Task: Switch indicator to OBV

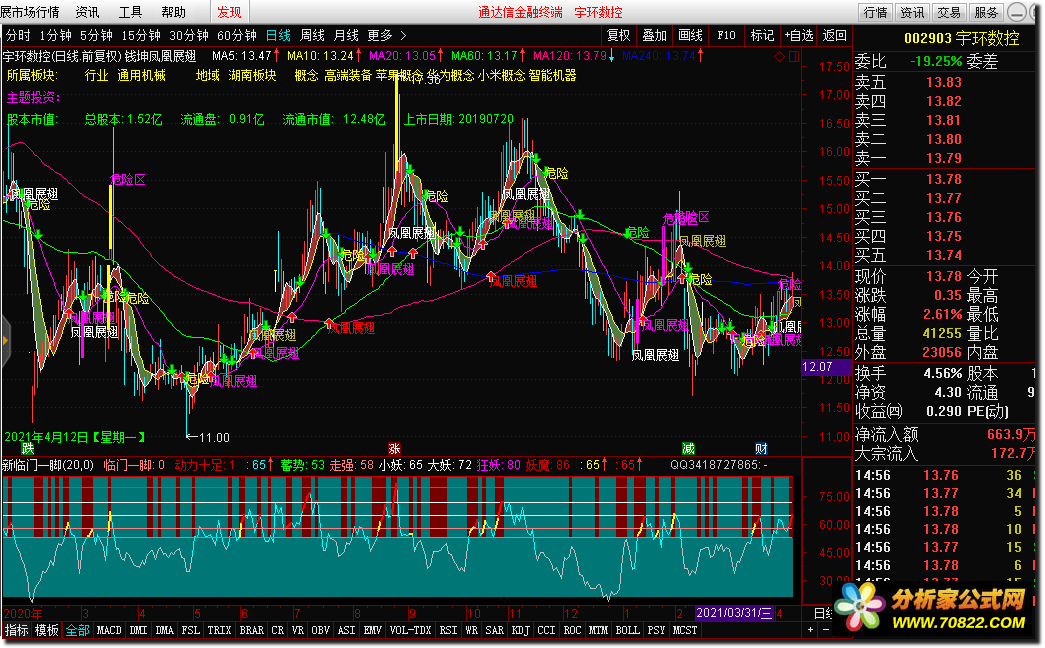Action: [321, 630]
